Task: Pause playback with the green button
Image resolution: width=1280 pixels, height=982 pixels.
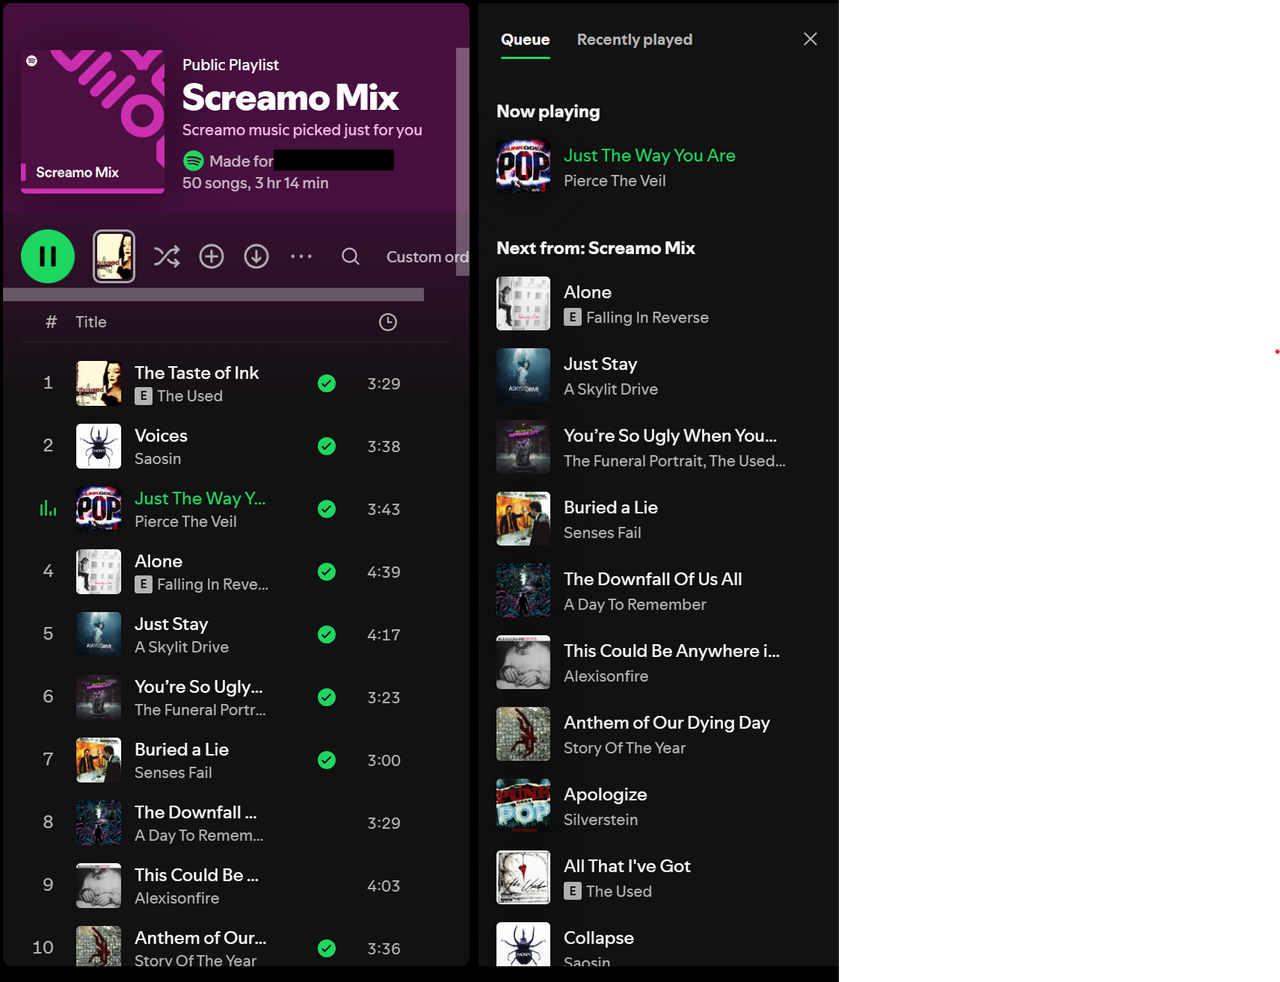Action: (x=48, y=257)
